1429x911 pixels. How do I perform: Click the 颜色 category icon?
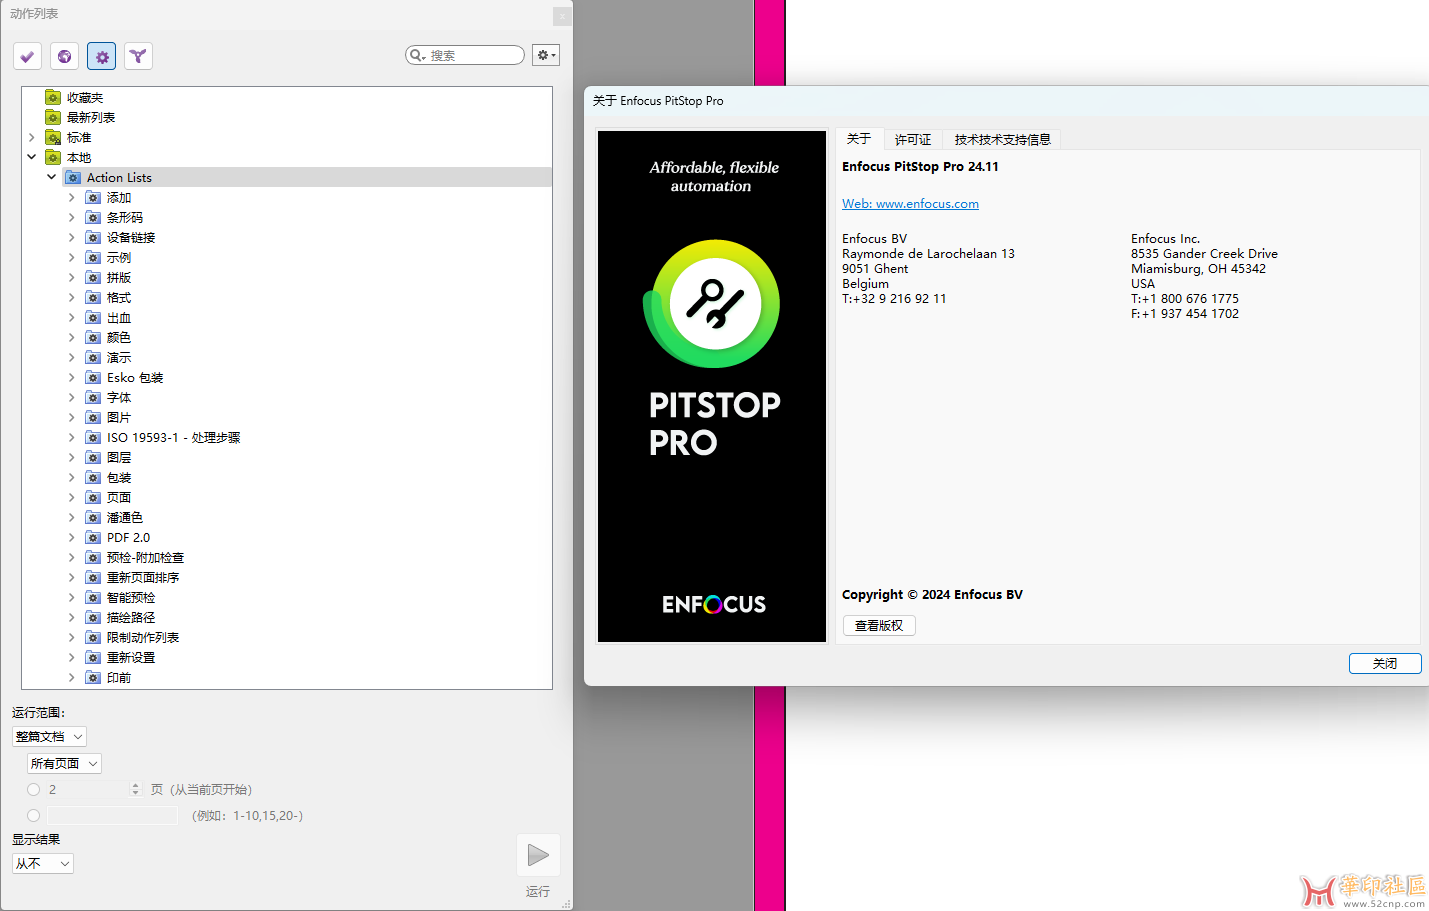(93, 337)
